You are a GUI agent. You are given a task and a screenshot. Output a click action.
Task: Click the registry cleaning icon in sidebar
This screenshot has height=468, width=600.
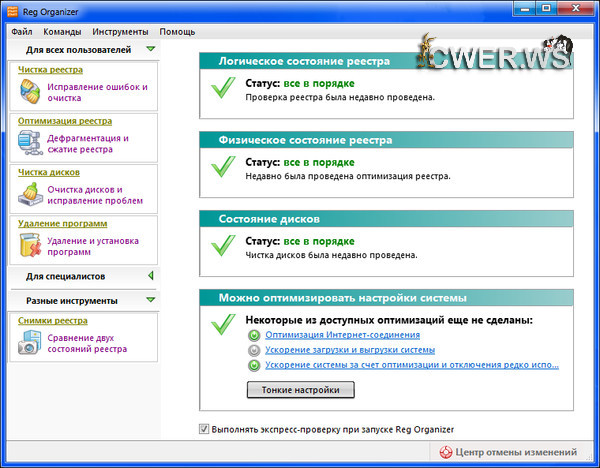(x=31, y=93)
